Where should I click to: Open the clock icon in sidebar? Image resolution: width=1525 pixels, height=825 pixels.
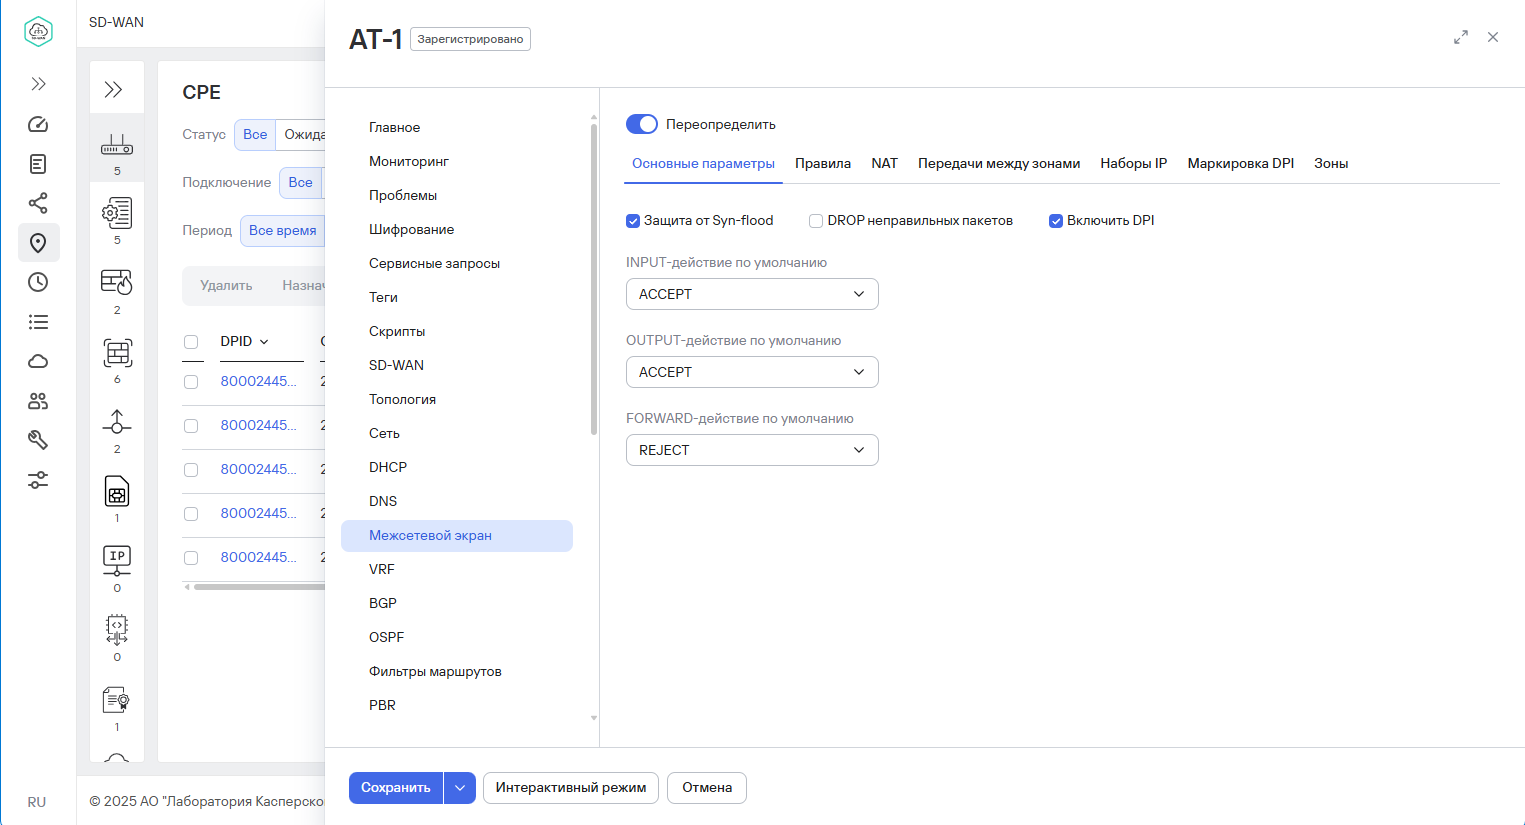[x=38, y=282]
